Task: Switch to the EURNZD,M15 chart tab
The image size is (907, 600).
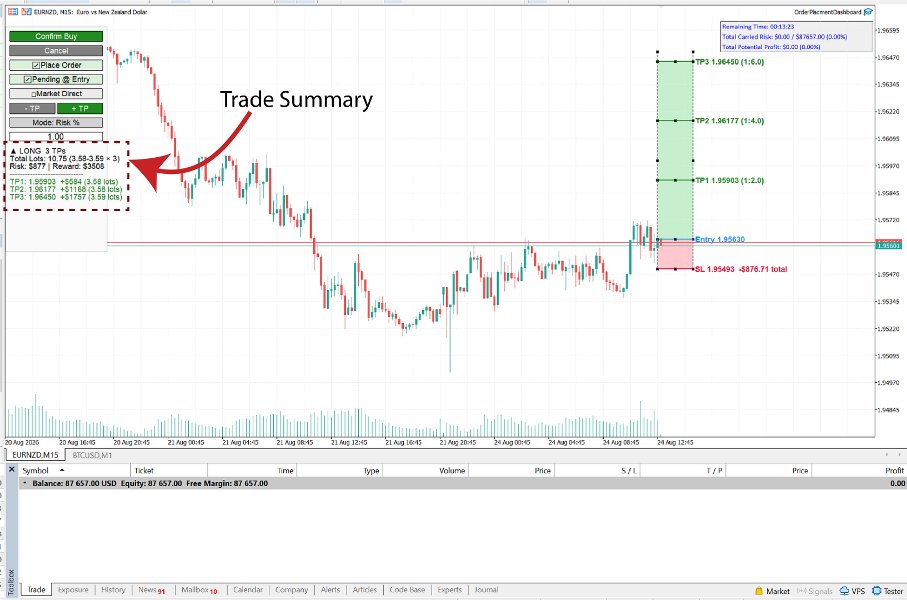Action: point(35,455)
